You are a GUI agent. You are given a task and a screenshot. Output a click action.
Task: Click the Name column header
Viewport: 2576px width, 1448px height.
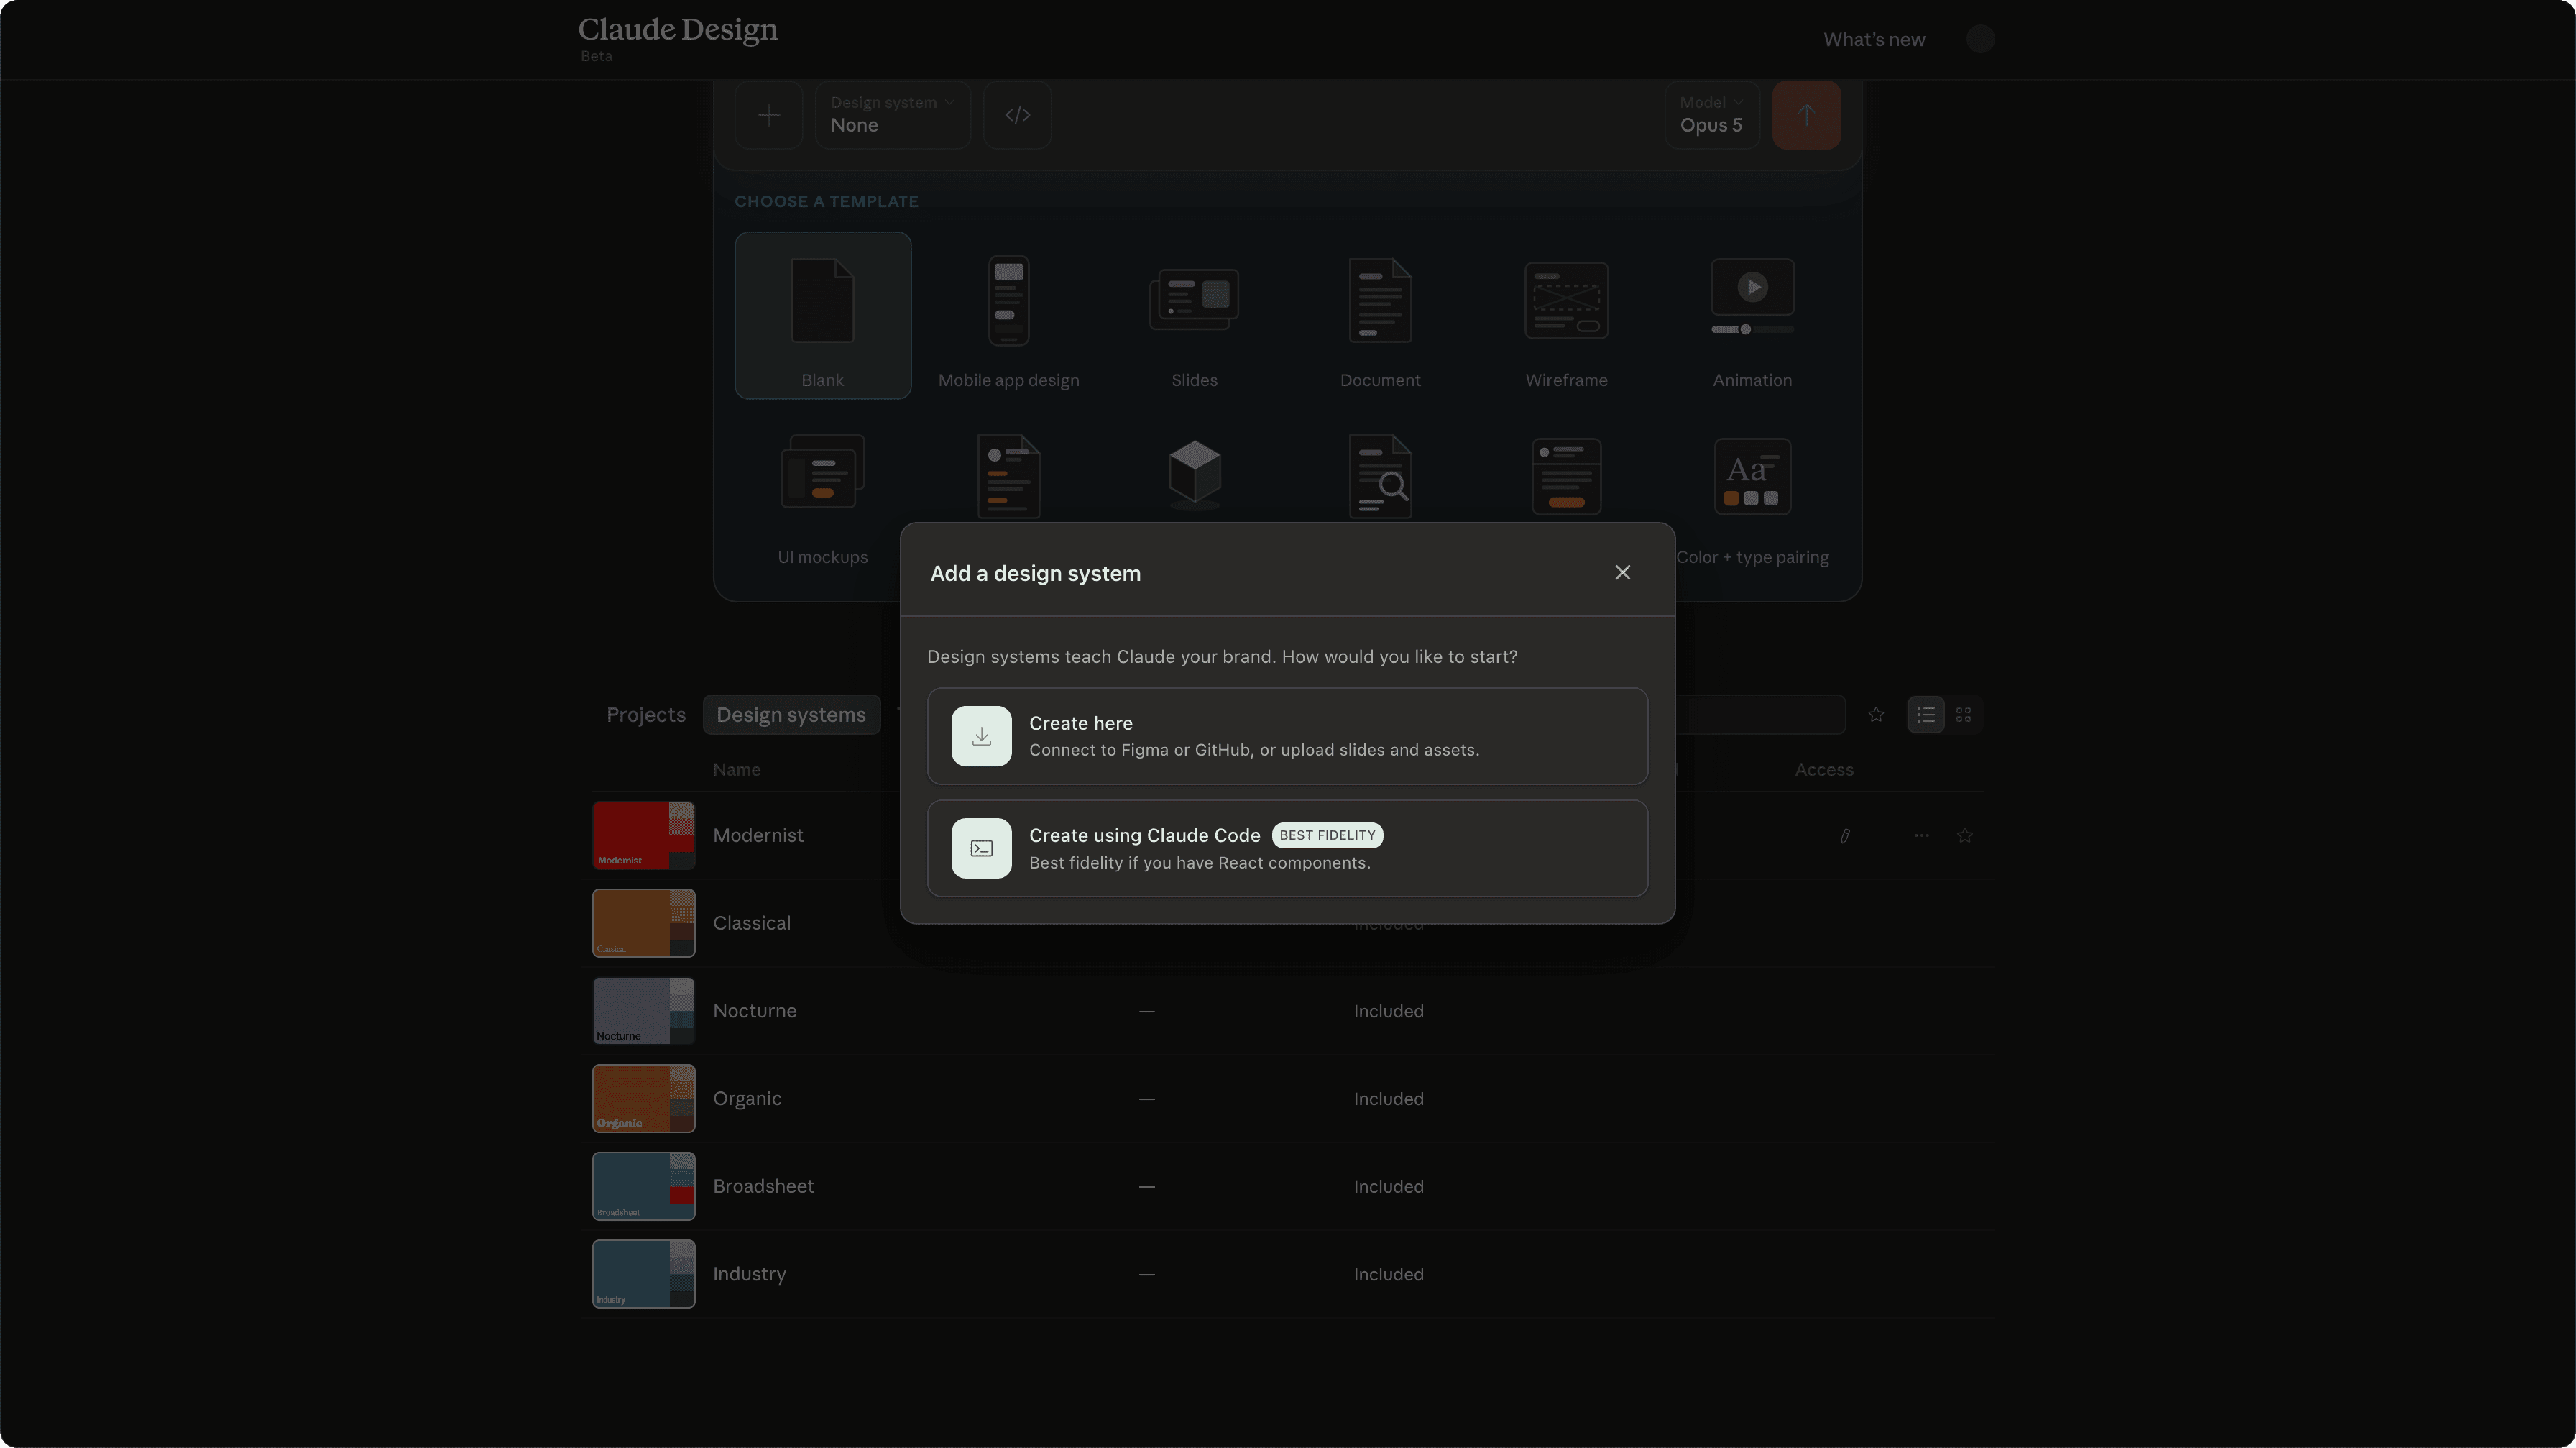(736, 769)
